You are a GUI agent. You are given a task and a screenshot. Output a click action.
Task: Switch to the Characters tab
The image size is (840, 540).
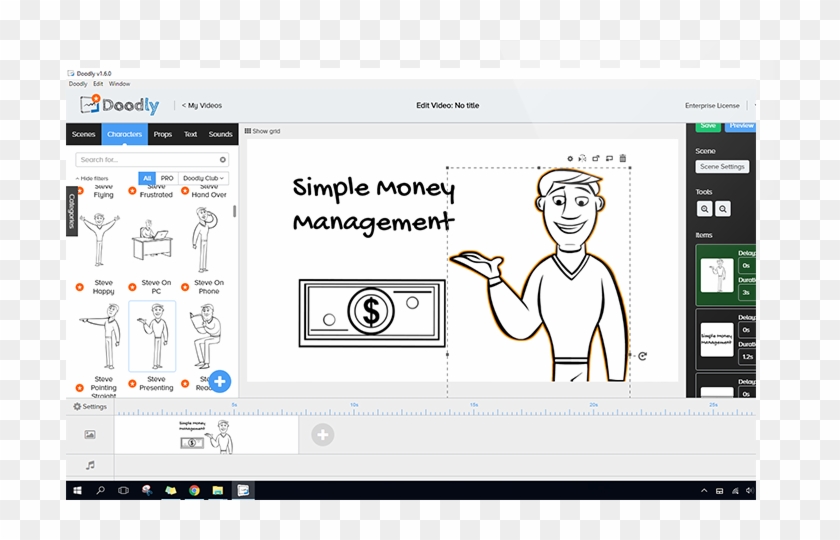[124, 134]
